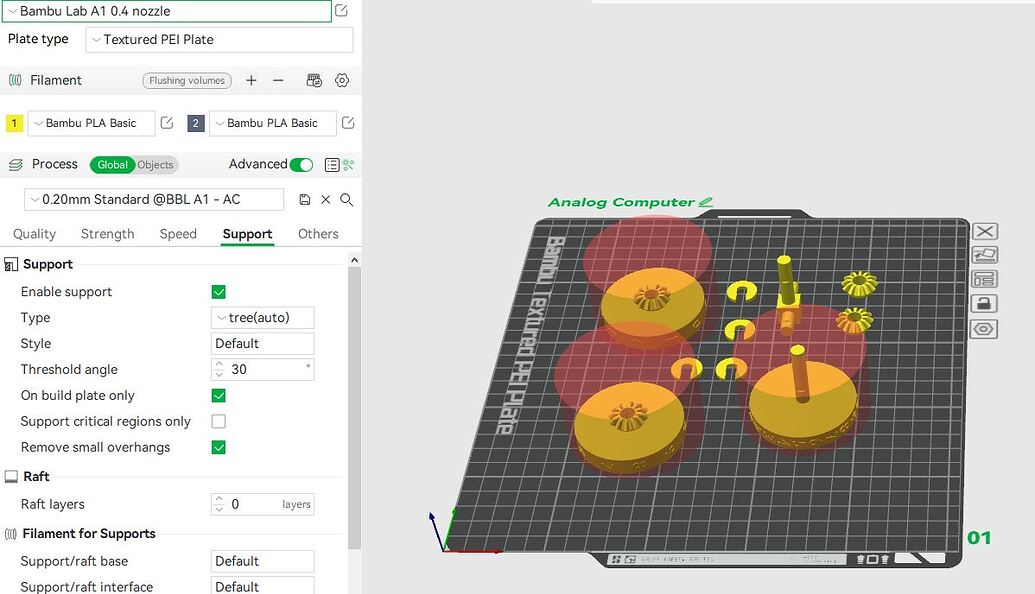
Task: Increase Raft layers with up arrow
Action: 219,499
